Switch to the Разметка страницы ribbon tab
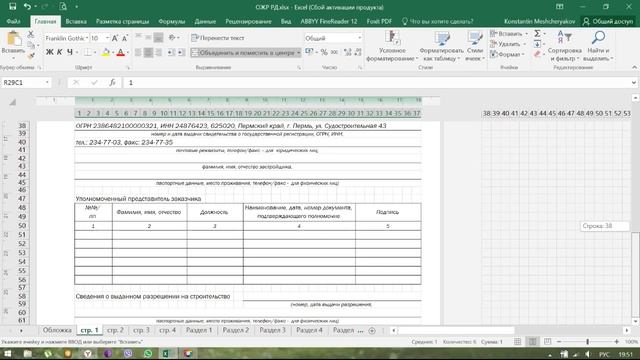This screenshot has height=360, width=640. point(122,21)
